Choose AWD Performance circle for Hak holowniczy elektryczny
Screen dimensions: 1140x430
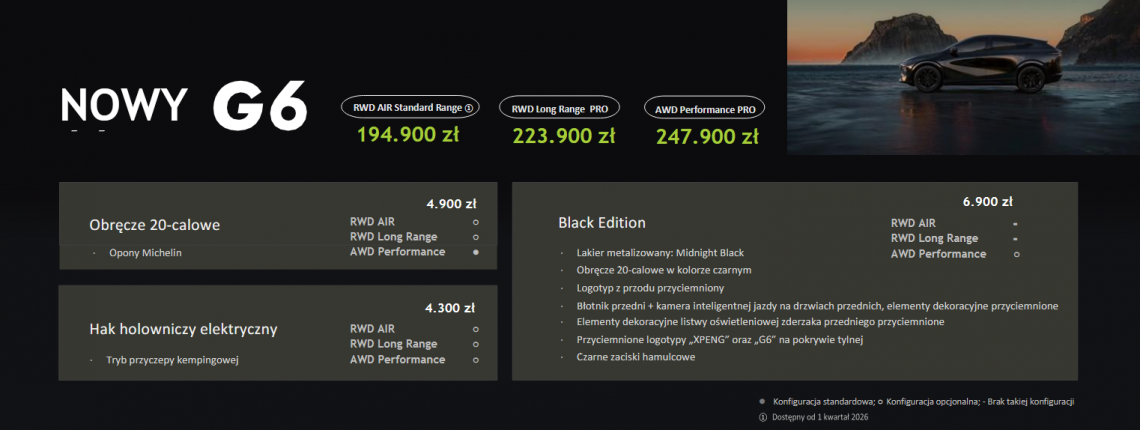[x=475, y=360]
